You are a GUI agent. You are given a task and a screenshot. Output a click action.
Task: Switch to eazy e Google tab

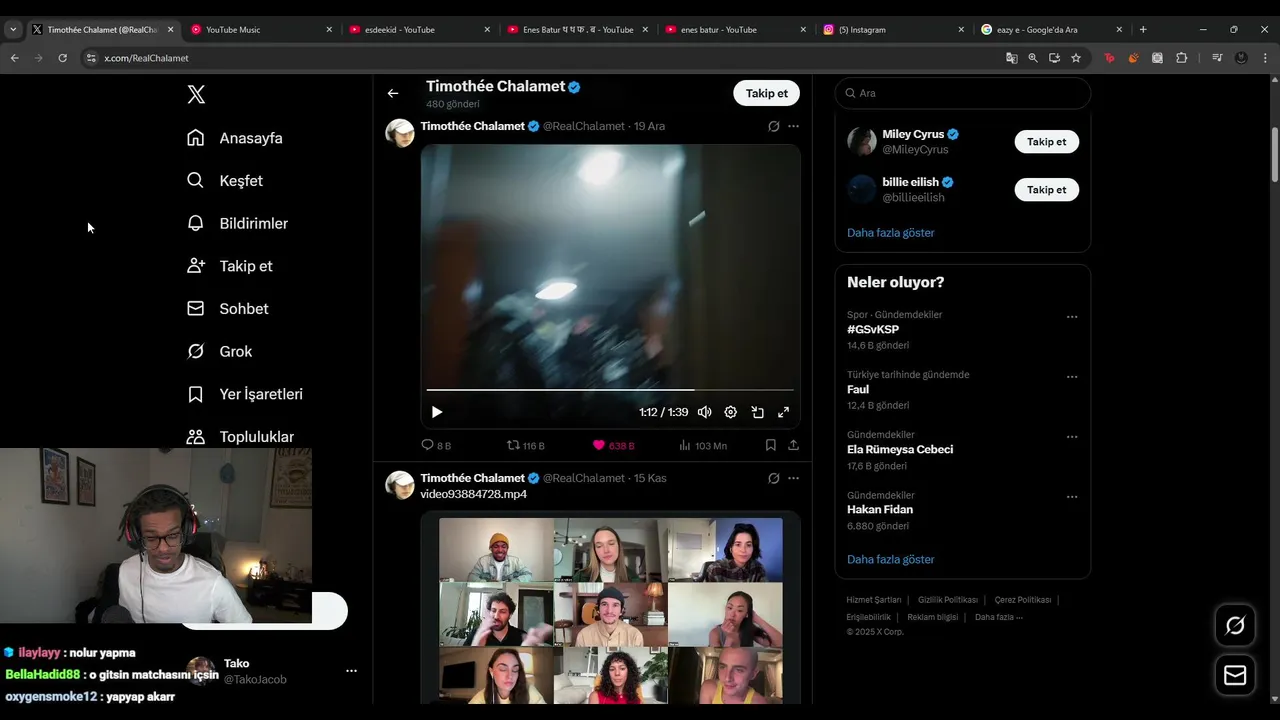(1051, 29)
